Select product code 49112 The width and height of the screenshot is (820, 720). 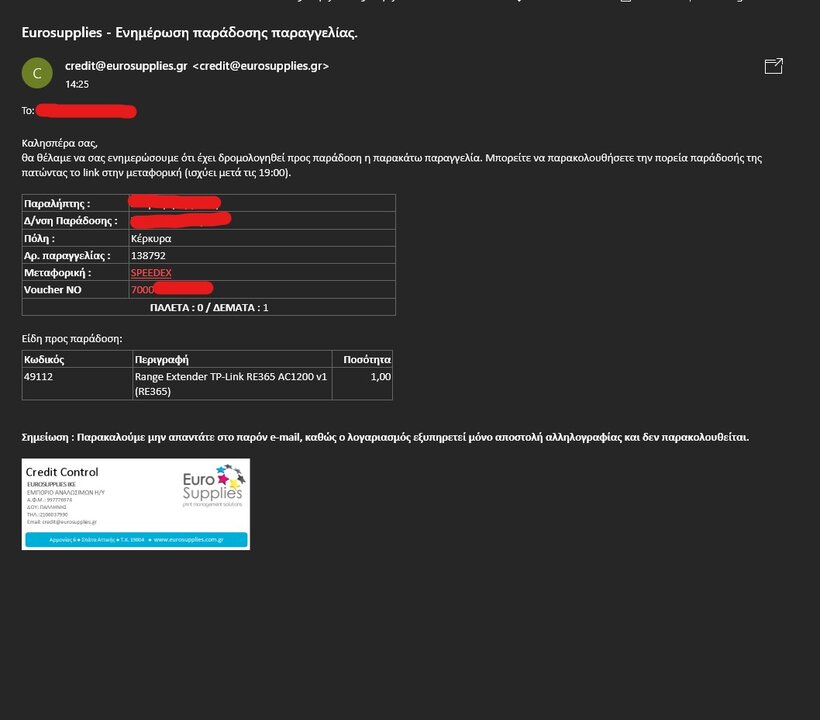[38, 376]
